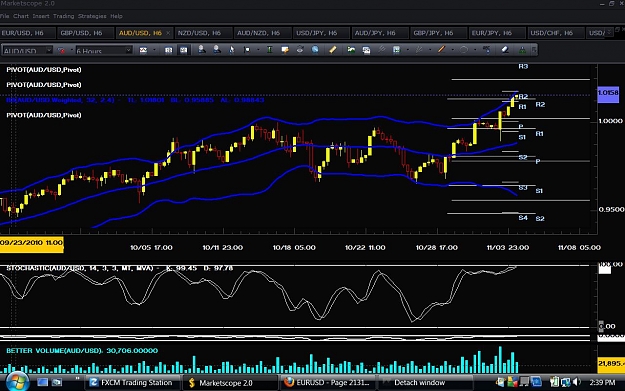Switch to the AUD/NZD, H6 tab
625x391 pixels.
coord(262,33)
